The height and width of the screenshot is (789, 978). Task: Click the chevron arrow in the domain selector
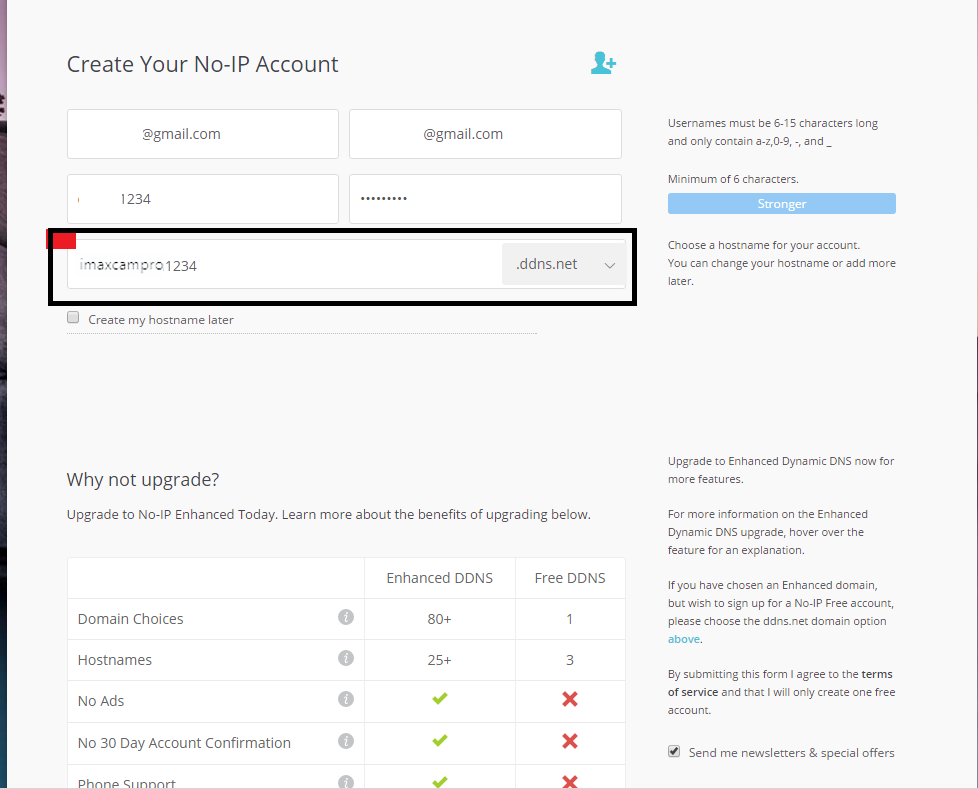609,265
